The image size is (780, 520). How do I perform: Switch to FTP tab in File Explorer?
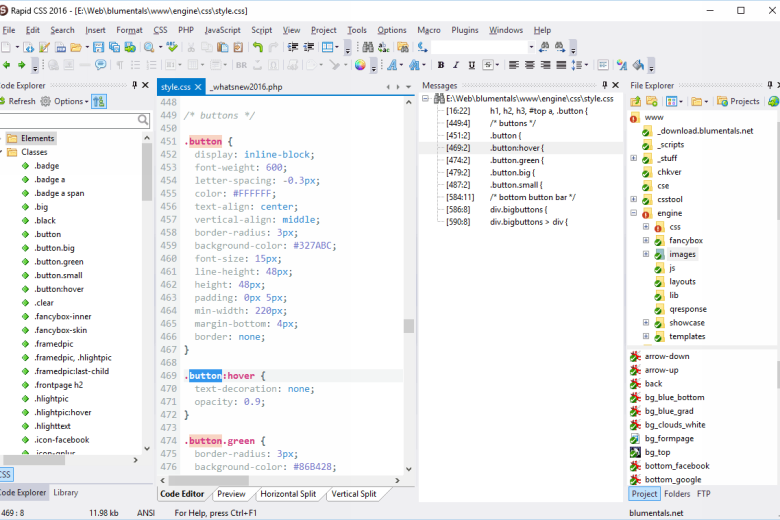click(703, 494)
